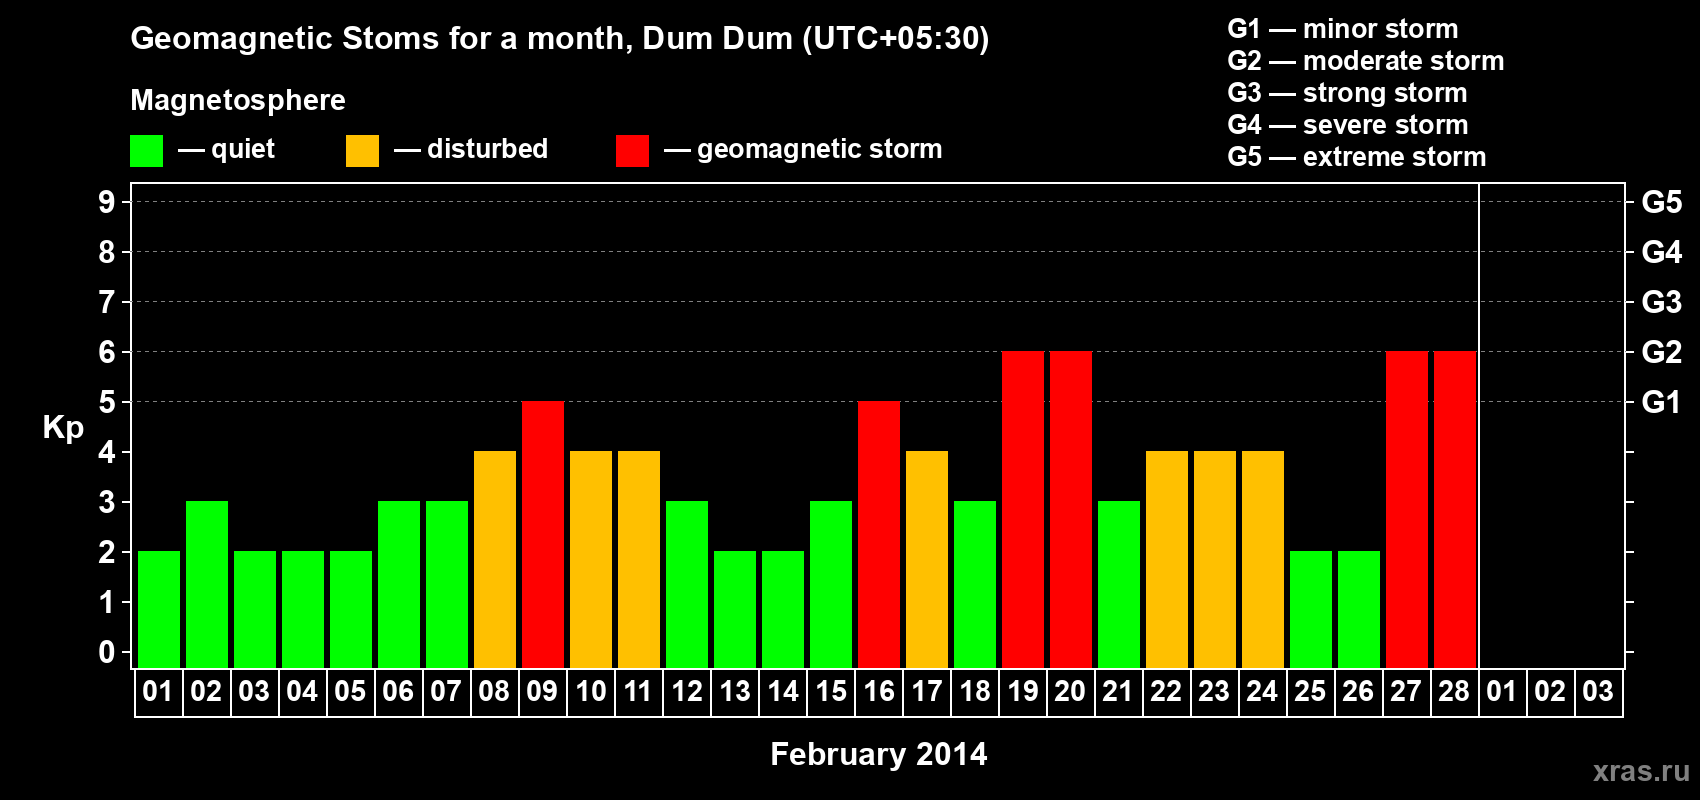Click next-month date label '03' at chart end
This screenshot has width=1700, height=800.
click(x=1598, y=692)
